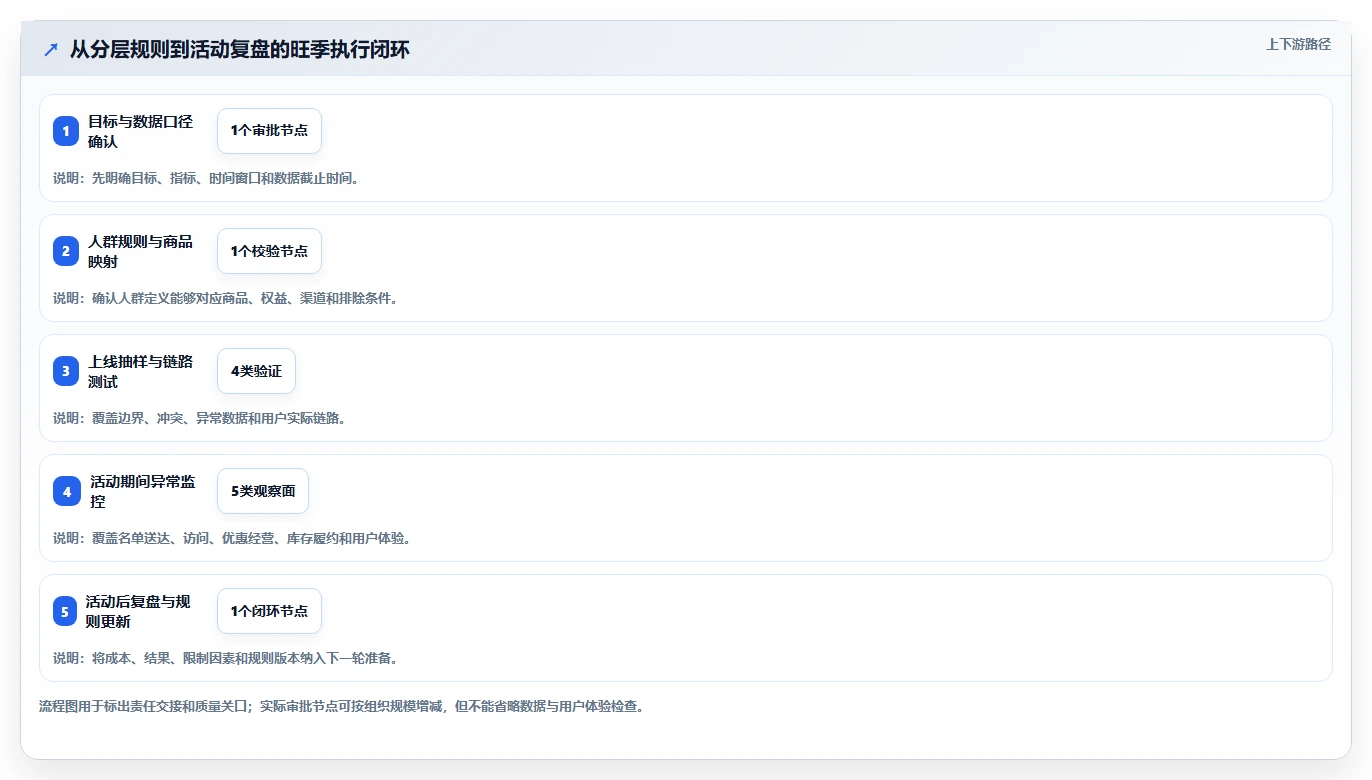Select the 4类验证 chip
1372x780 pixels.
pos(256,371)
